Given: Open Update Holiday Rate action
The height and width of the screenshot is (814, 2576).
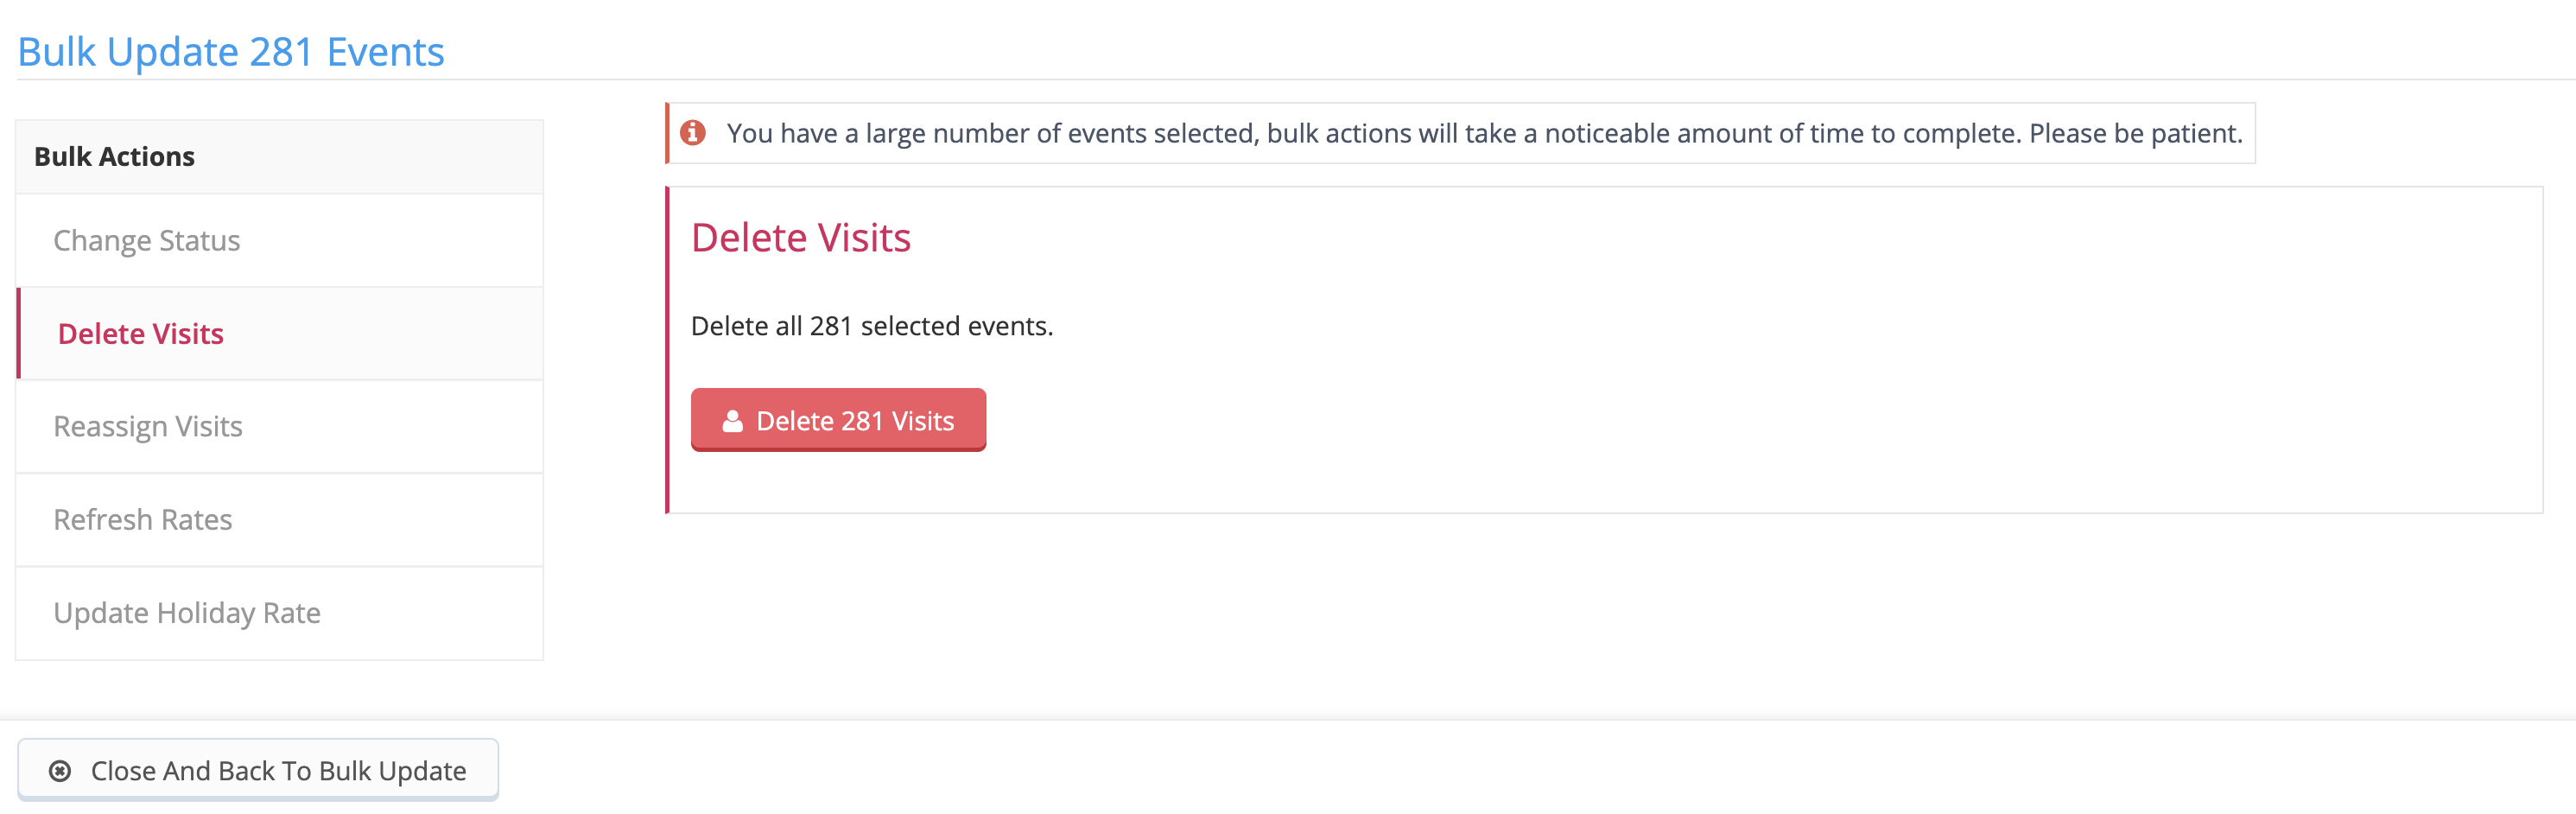Looking at the screenshot, I should [x=187, y=613].
